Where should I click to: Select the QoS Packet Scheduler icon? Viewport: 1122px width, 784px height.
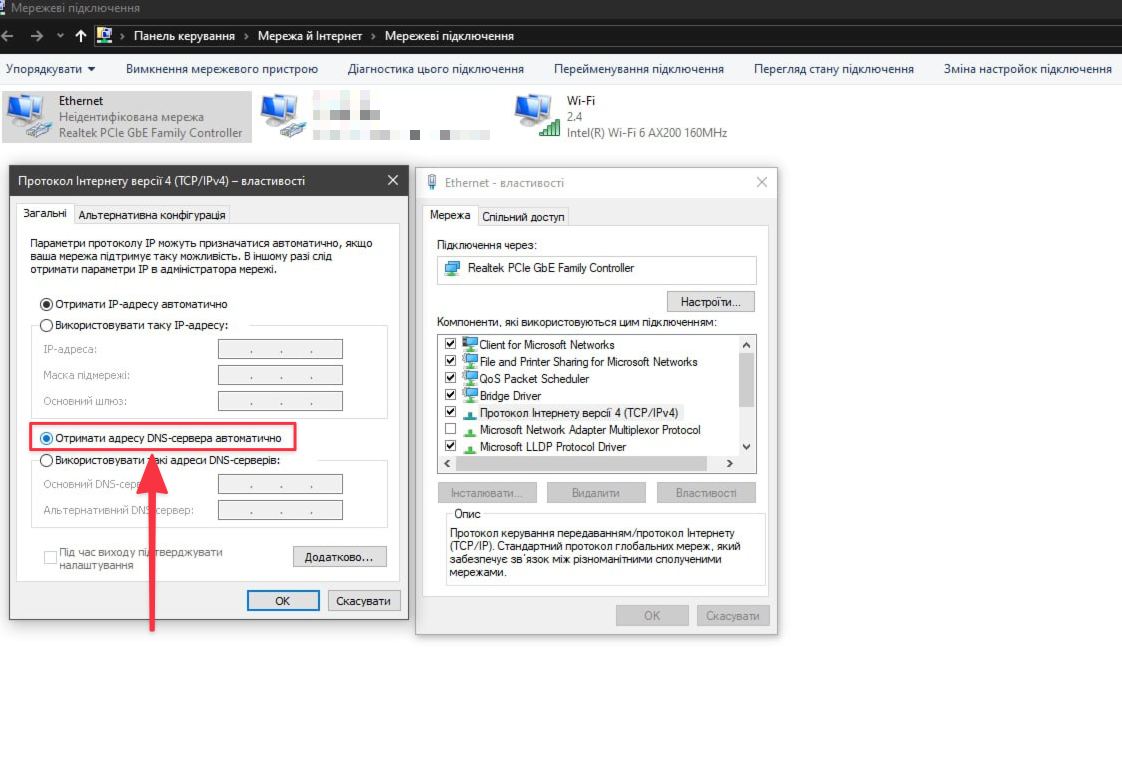coord(469,379)
